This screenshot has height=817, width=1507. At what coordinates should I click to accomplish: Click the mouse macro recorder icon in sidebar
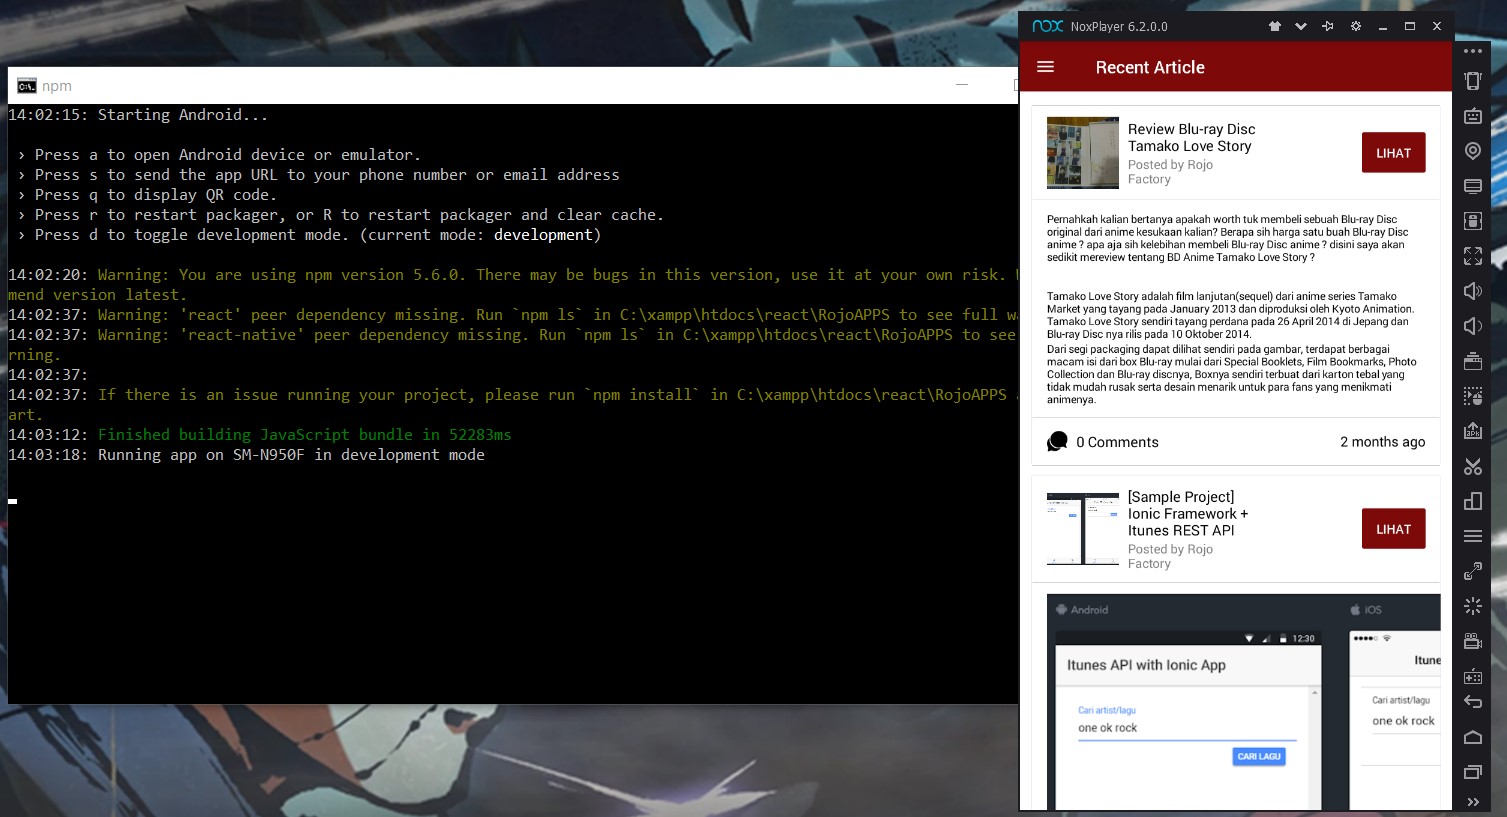coord(1473,396)
